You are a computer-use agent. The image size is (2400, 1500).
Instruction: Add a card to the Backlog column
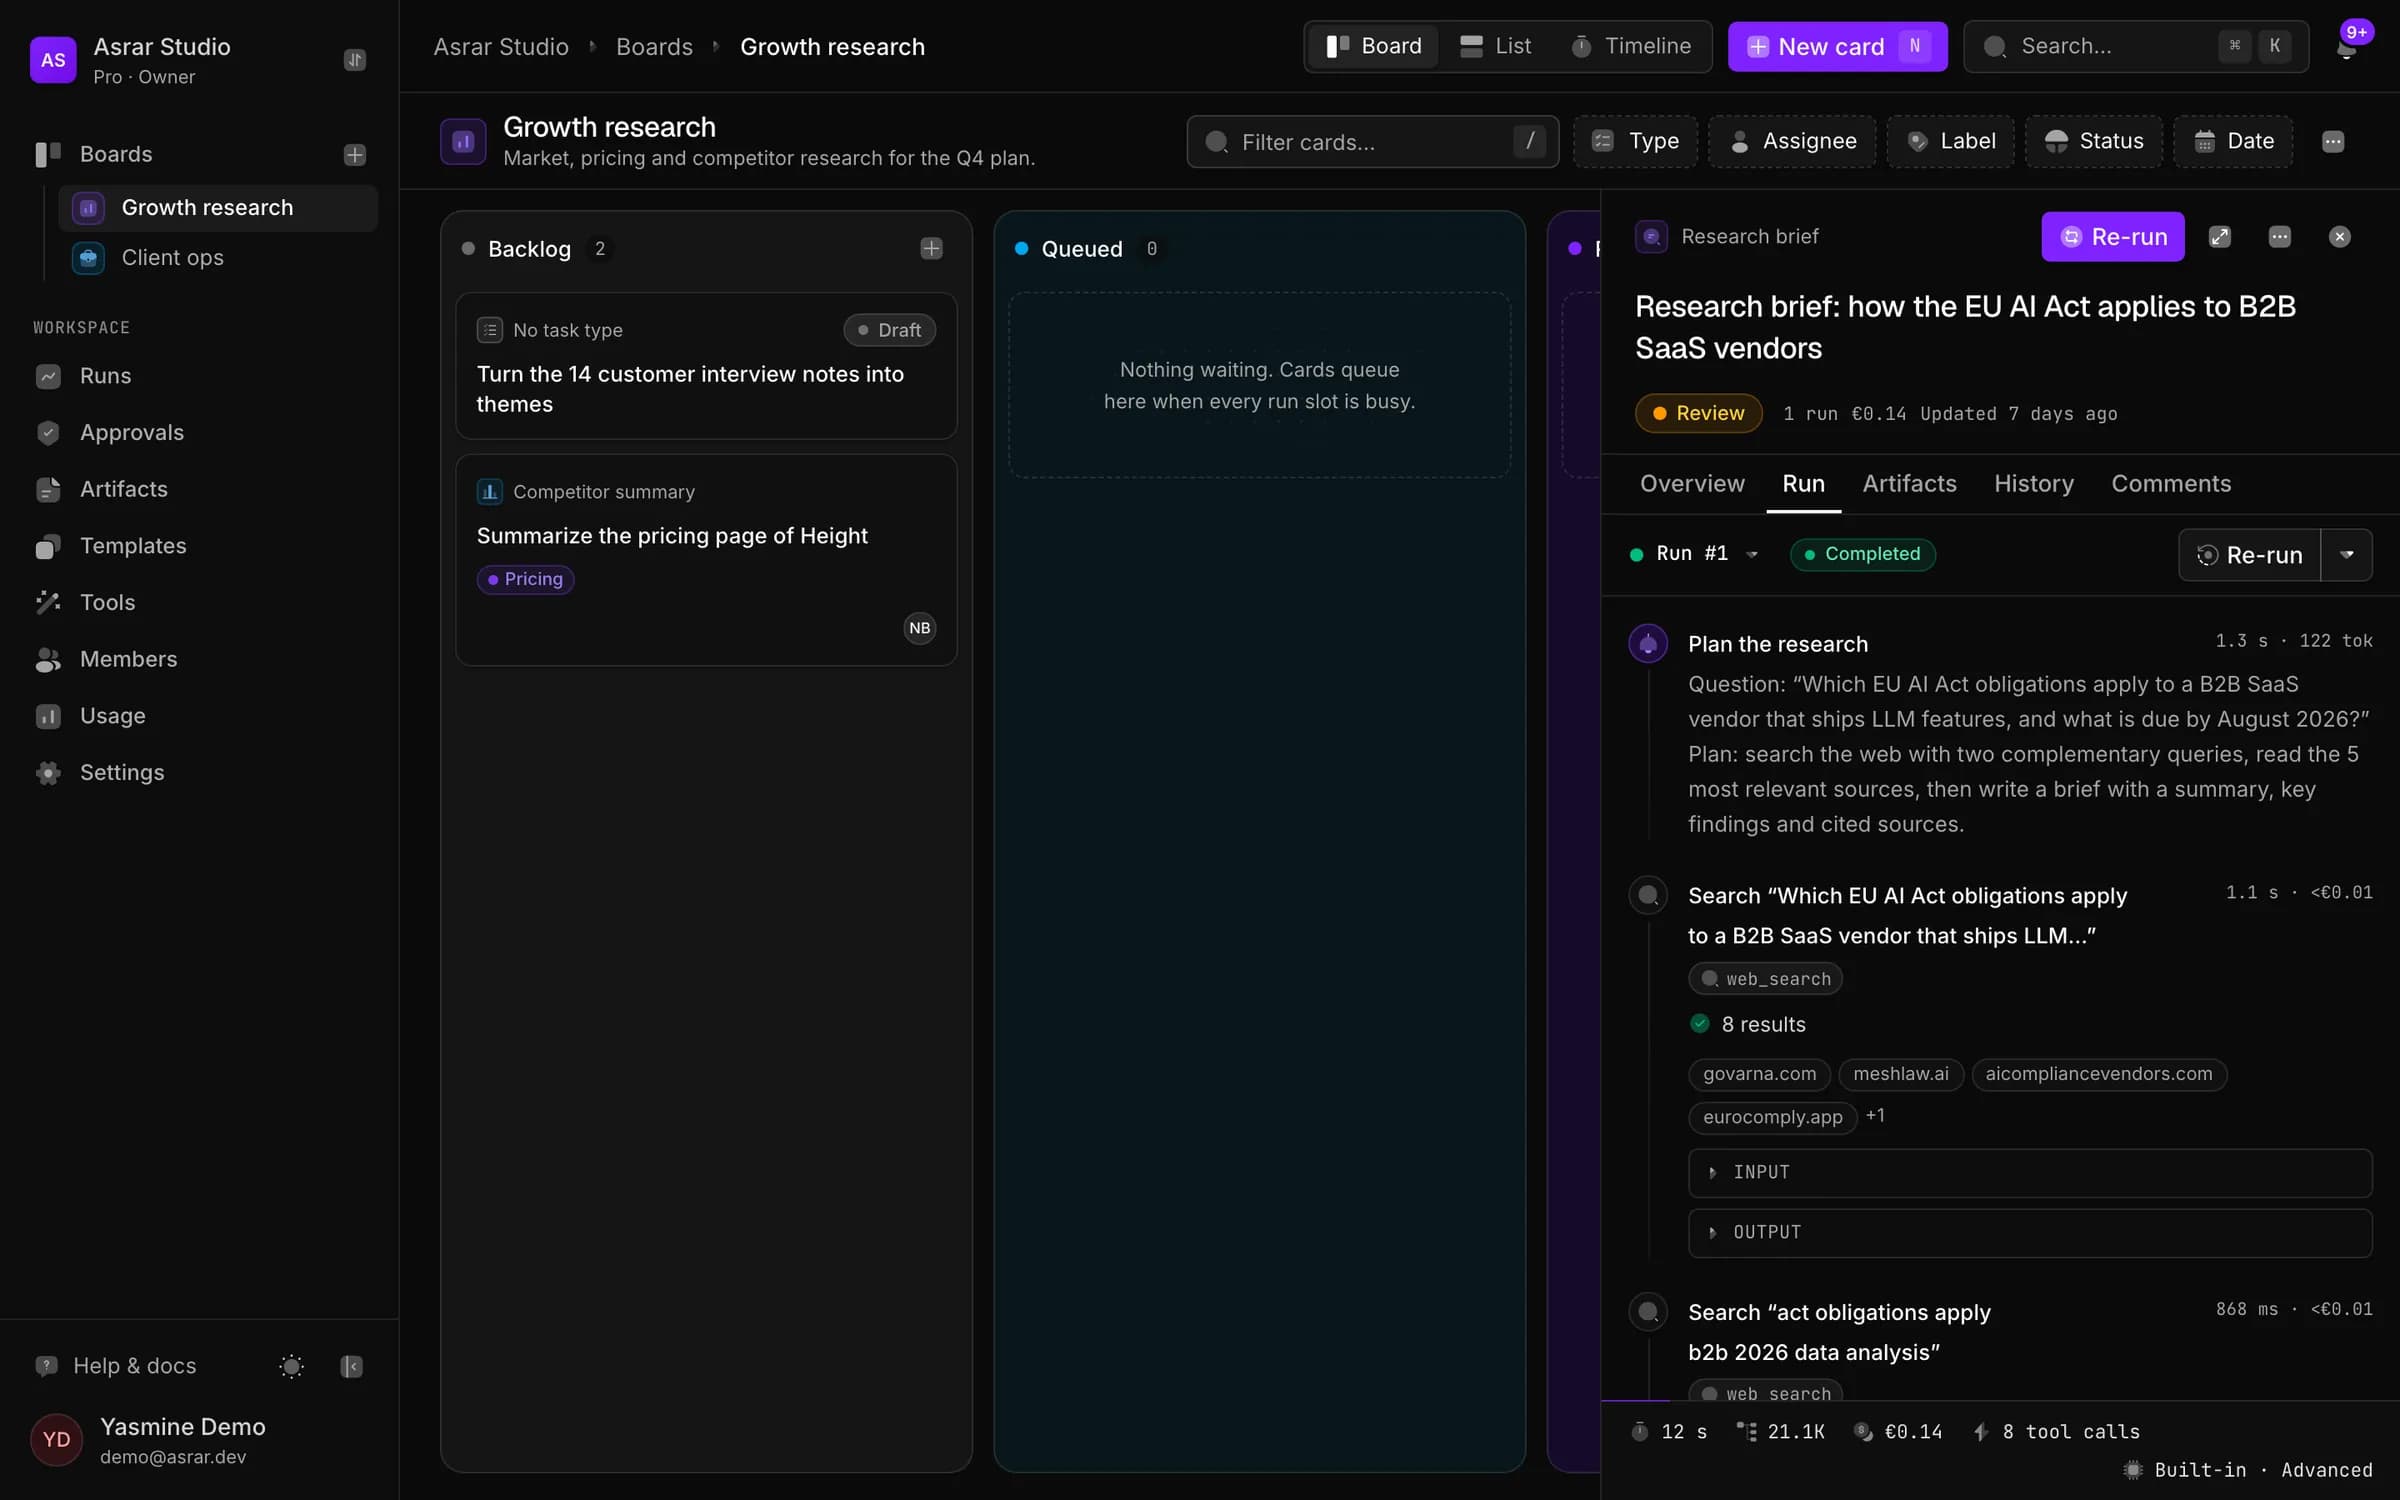pyautogui.click(x=931, y=249)
